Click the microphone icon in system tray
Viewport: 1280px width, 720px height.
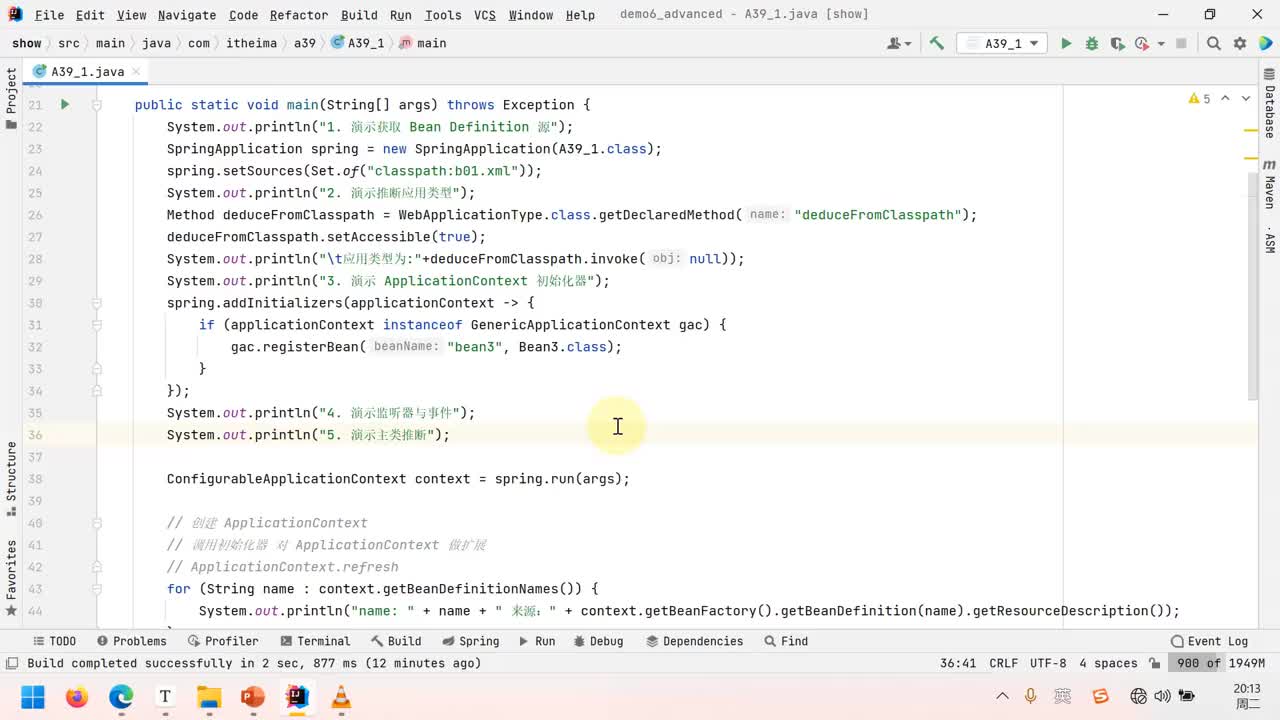[1030, 696]
